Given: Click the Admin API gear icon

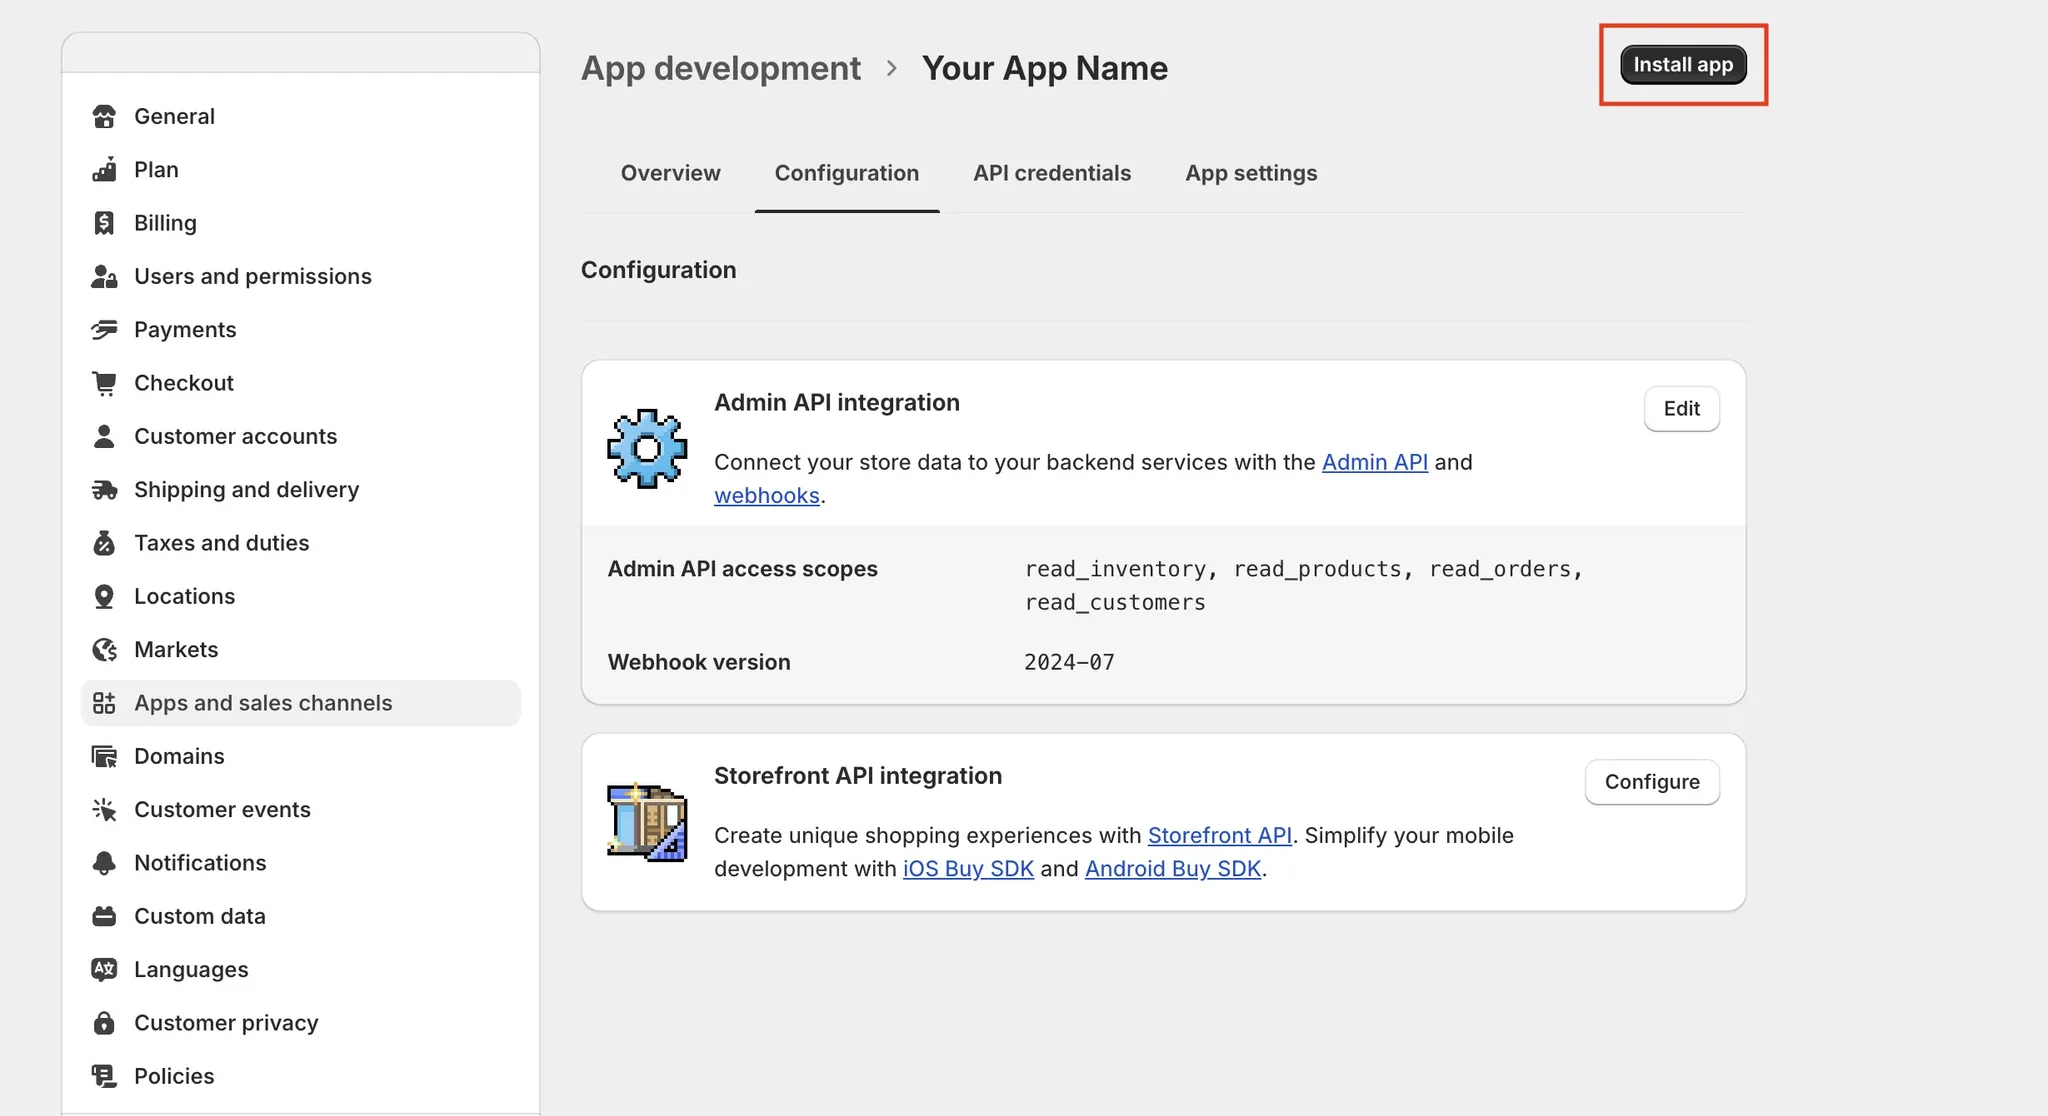Looking at the screenshot, I should [x=647, y=448].
